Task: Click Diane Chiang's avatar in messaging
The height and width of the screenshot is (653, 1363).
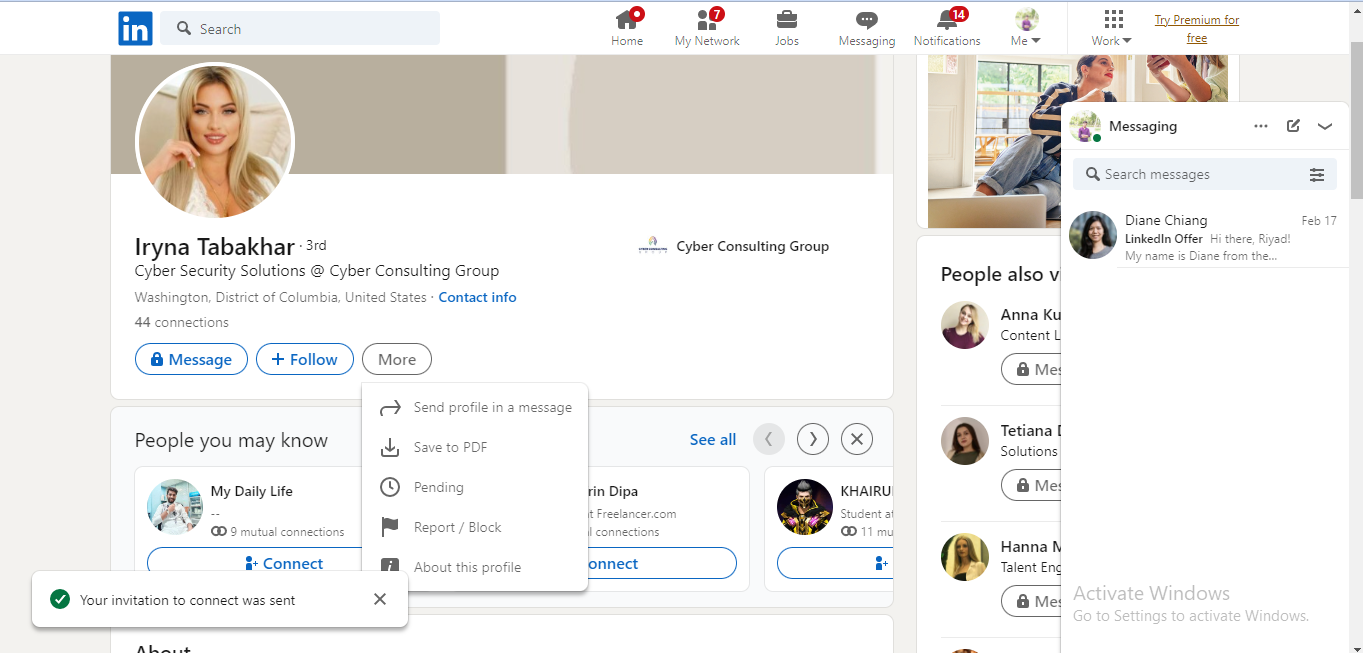Action: coord(1093,235)
